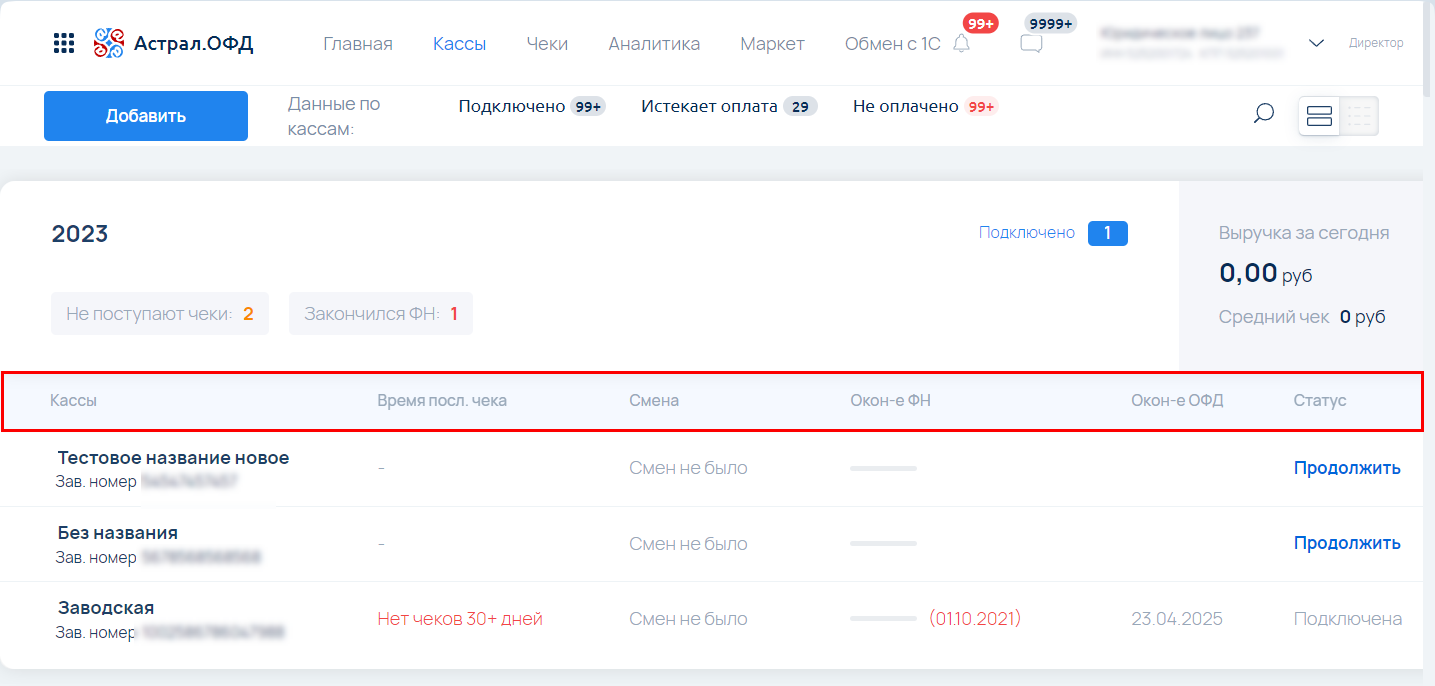This screenshot has width=1435, height=686.
Task: Open notifications bell icon
Action: point(961,43)
